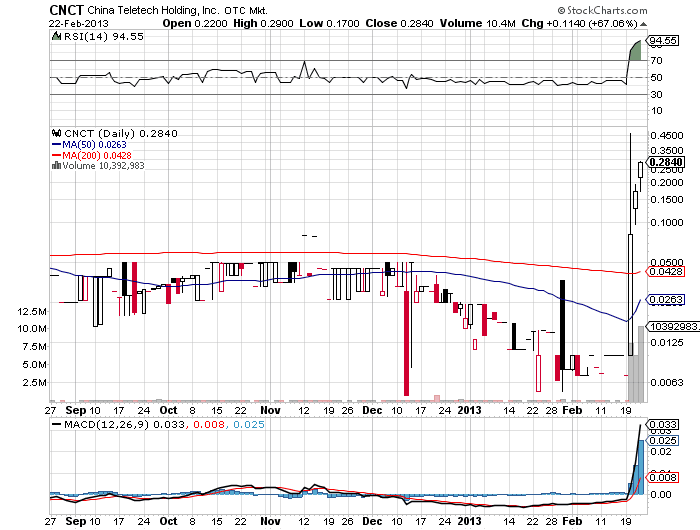
Task: Click the Close 0.2840 value
Action: 399,23
